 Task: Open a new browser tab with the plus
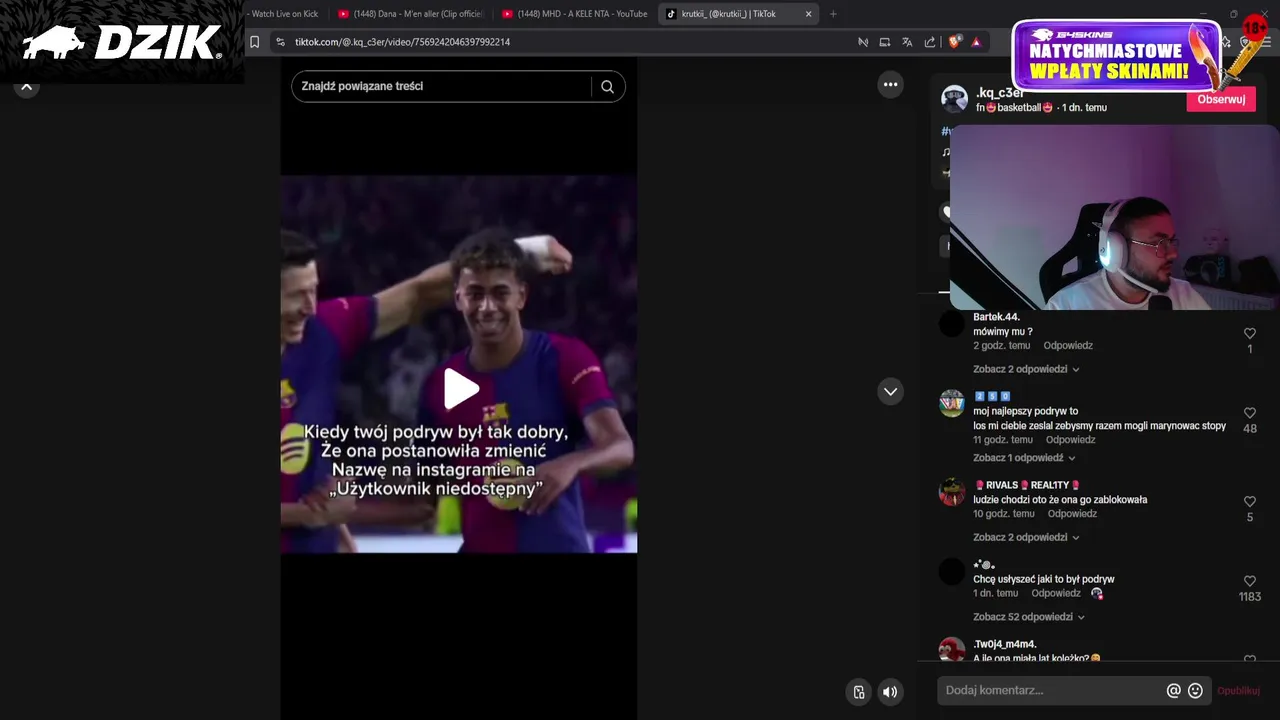[833, 14]
